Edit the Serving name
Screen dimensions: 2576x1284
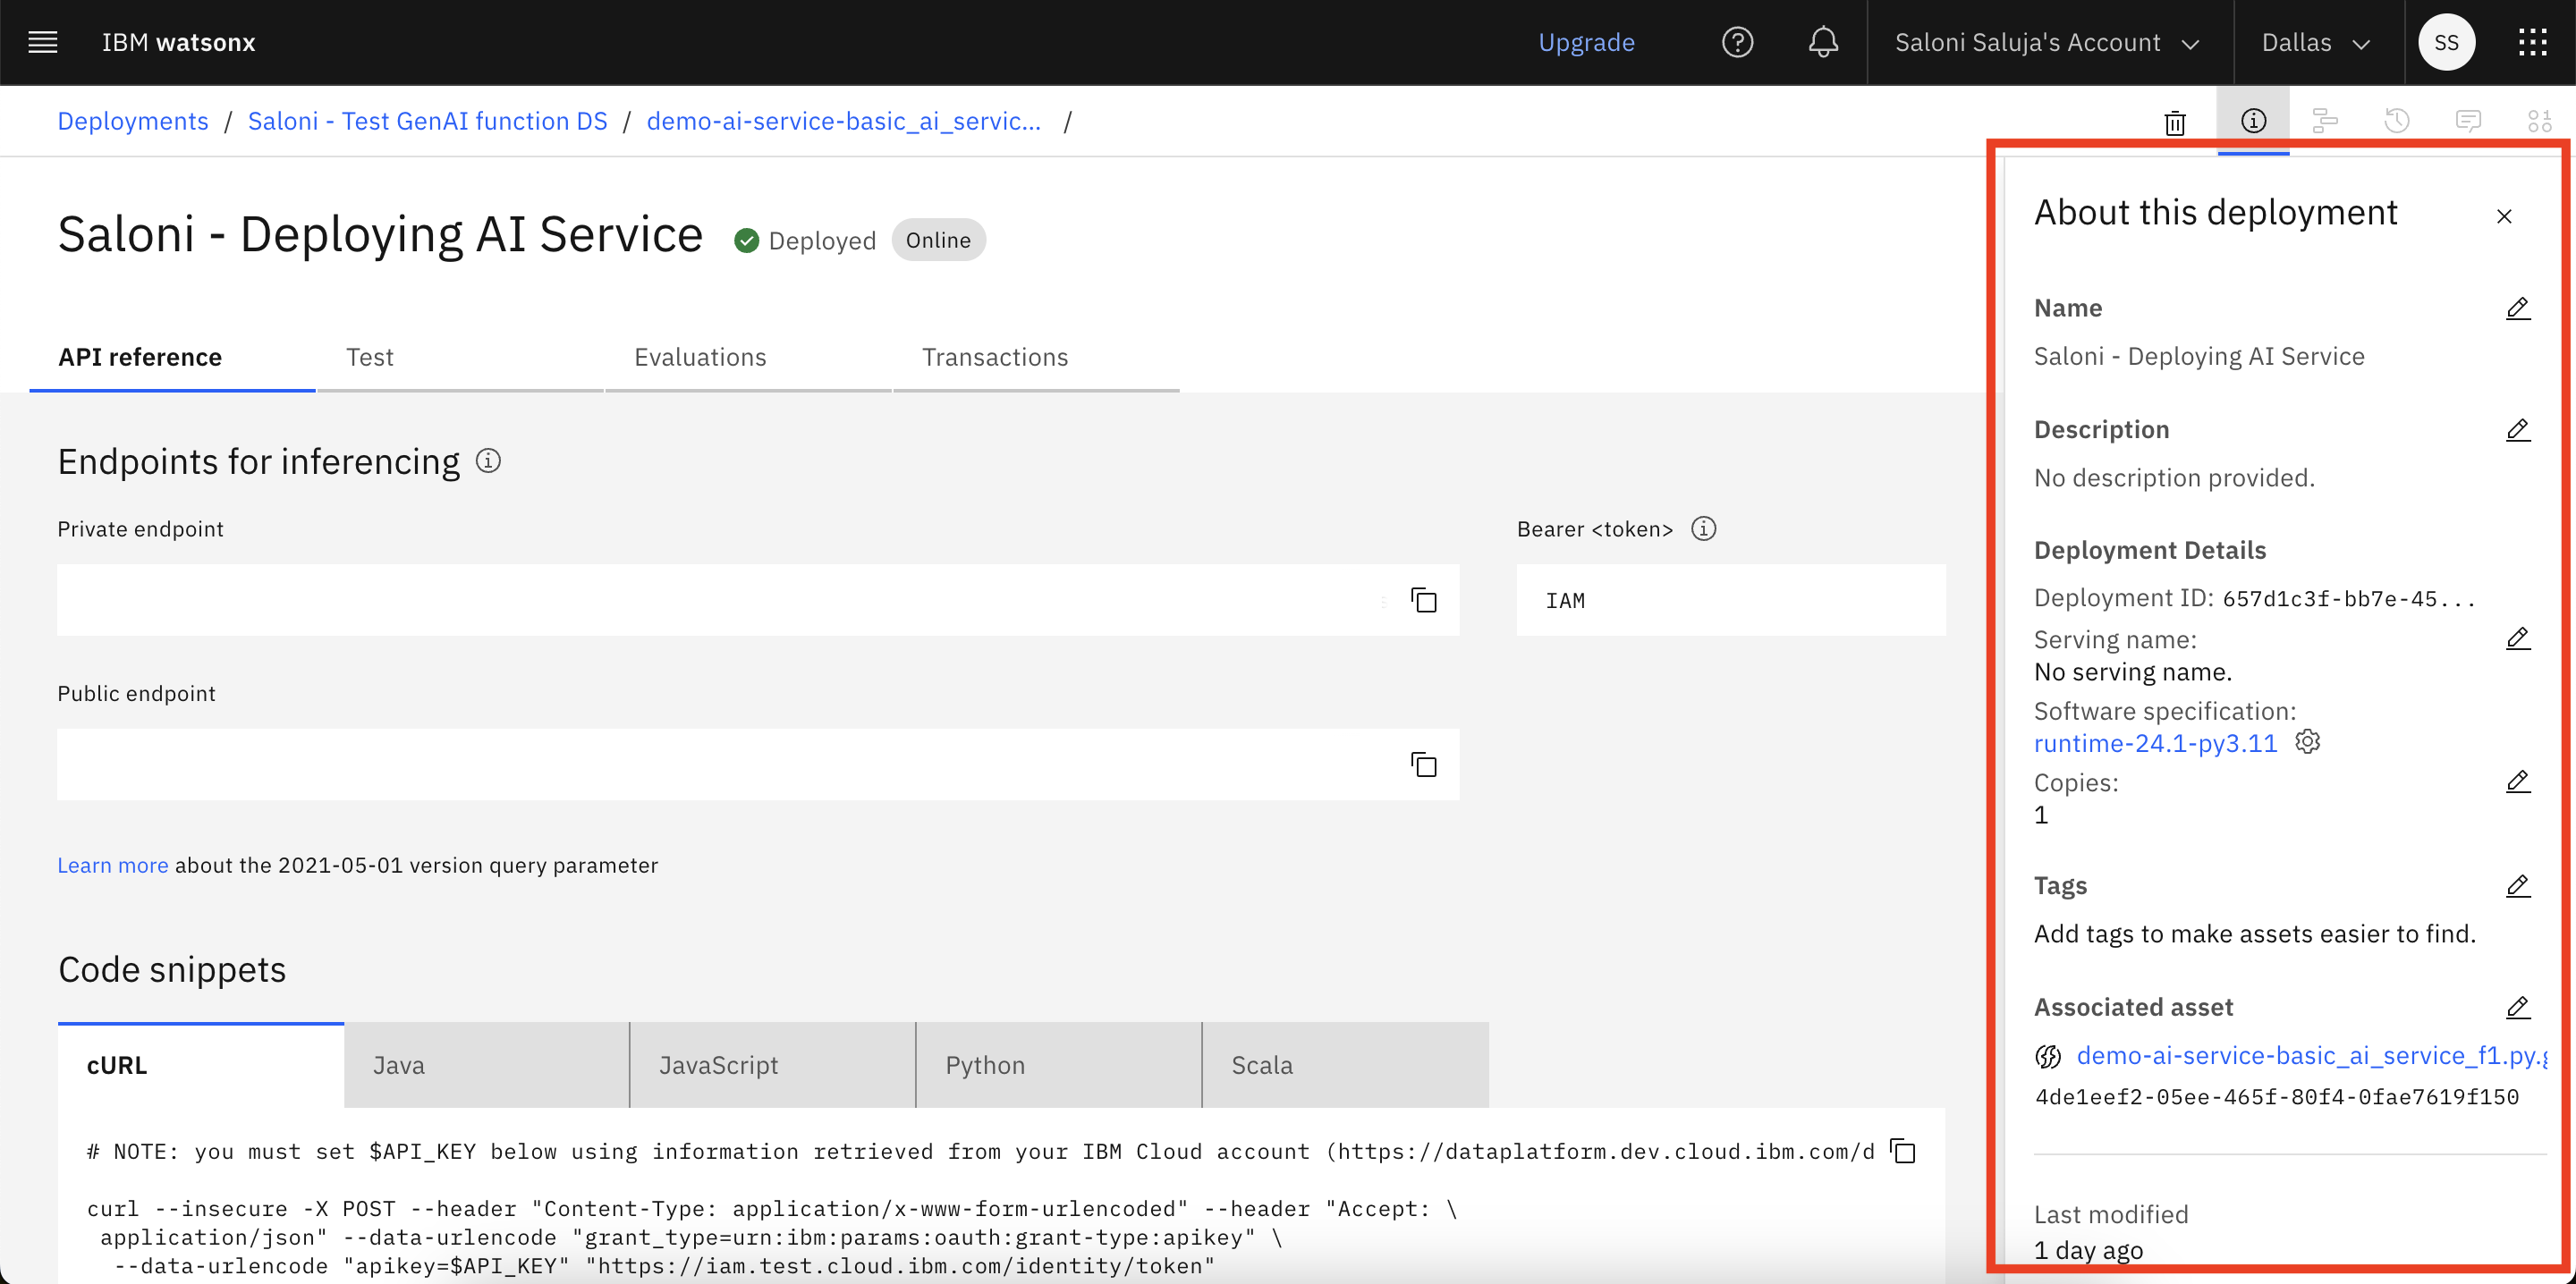tap(2518, 638)
